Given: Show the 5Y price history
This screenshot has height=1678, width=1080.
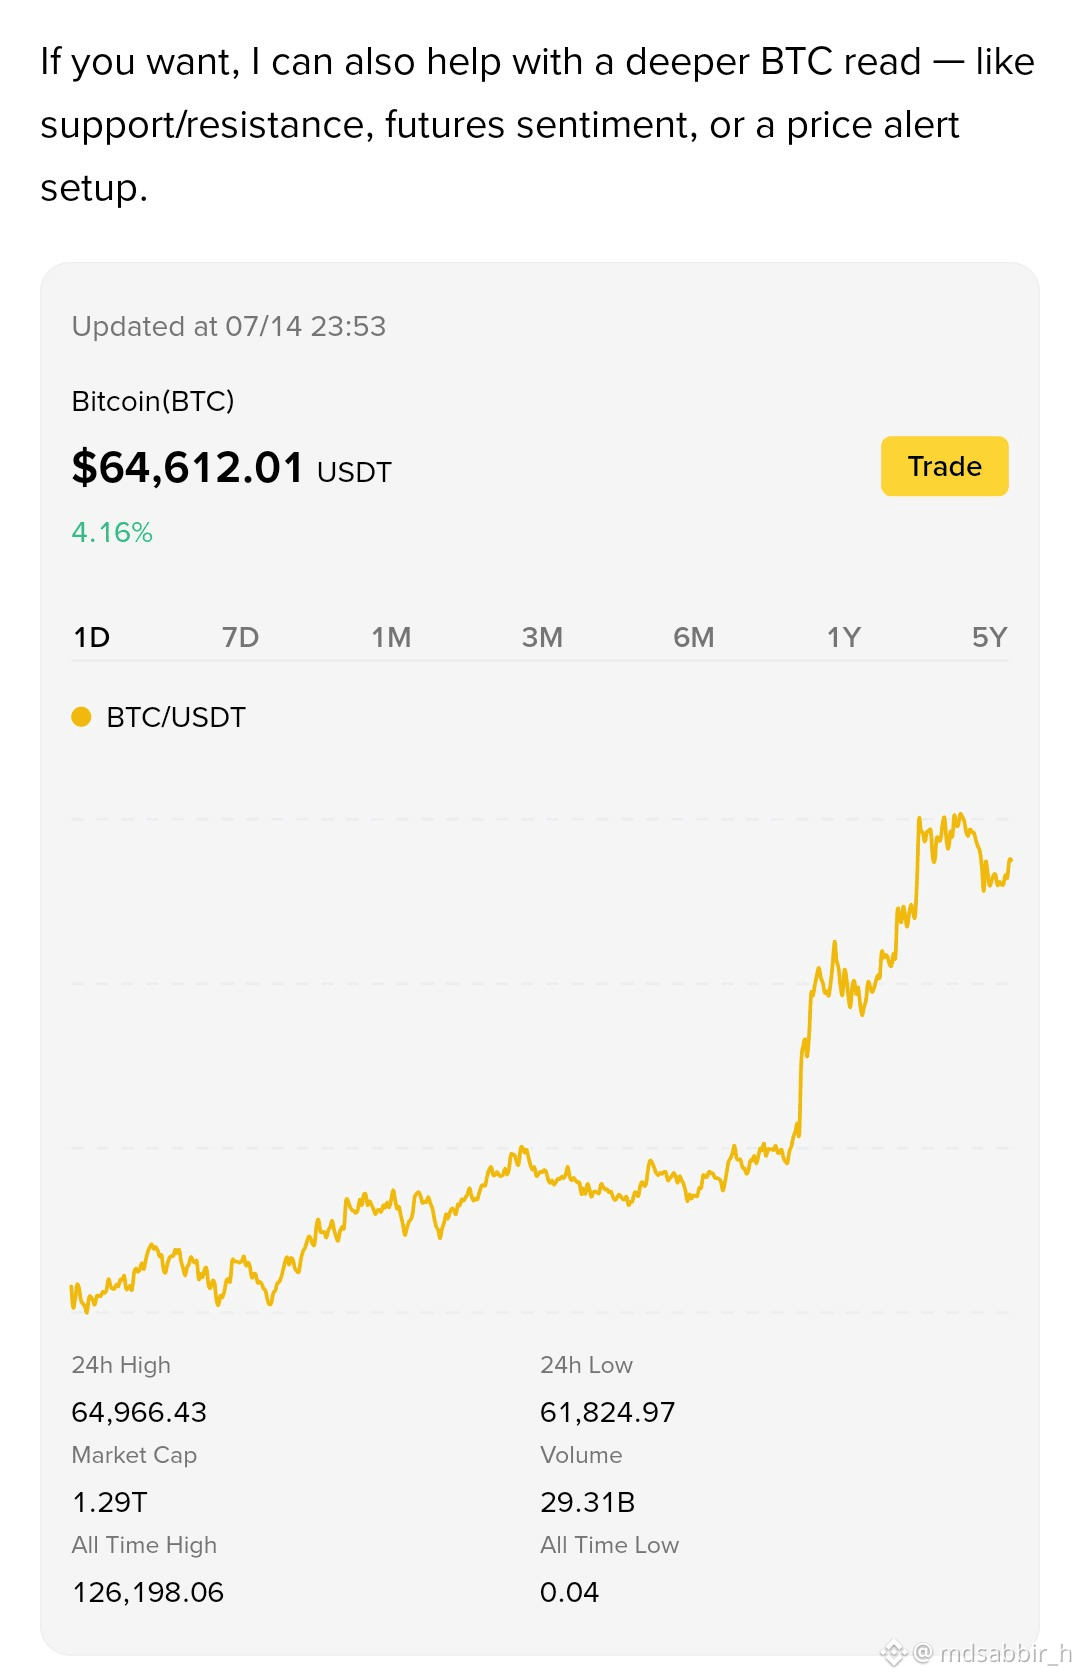Looking at the screenshot, I should tap(989, 637).
